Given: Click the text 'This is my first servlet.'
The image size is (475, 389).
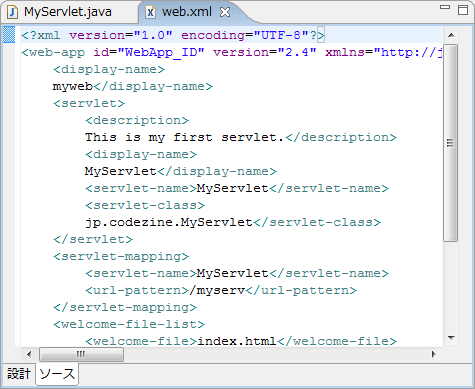Looking at the screenshot, I should [x=184, y=137].
